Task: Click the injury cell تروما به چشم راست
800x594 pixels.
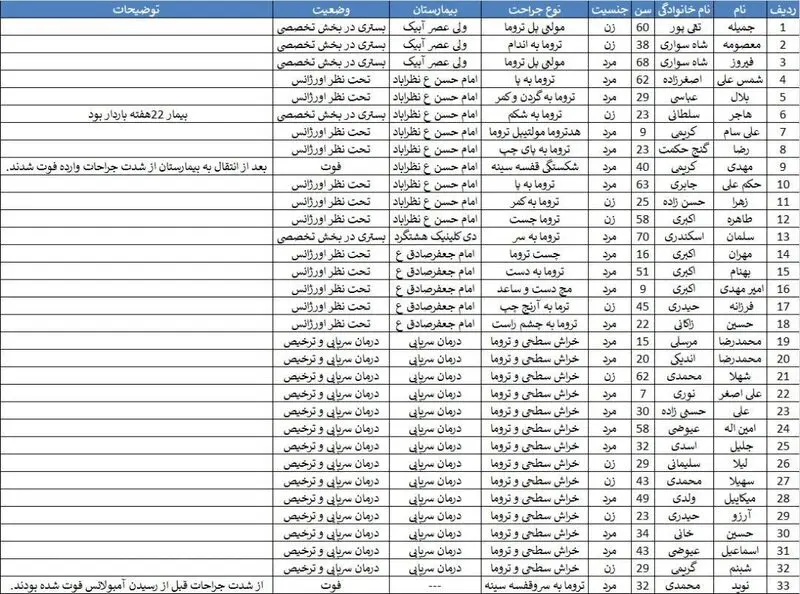Action: click(x=535, y=324)
